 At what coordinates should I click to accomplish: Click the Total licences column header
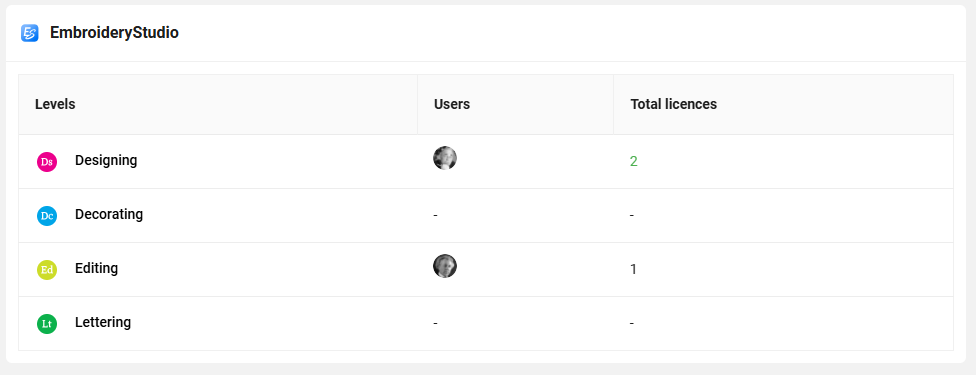[x=673, y=104]
